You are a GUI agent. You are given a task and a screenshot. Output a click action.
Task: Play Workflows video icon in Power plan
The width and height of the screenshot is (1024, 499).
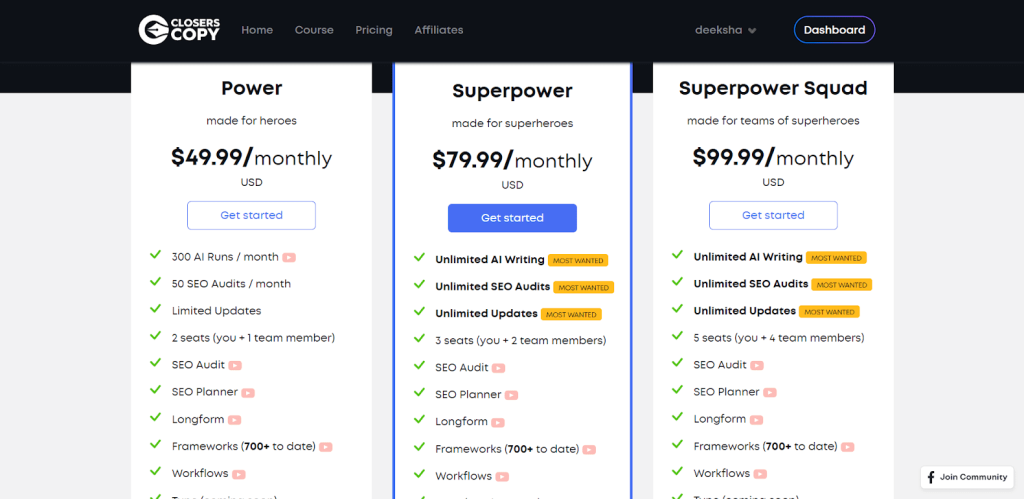[239, 474]
